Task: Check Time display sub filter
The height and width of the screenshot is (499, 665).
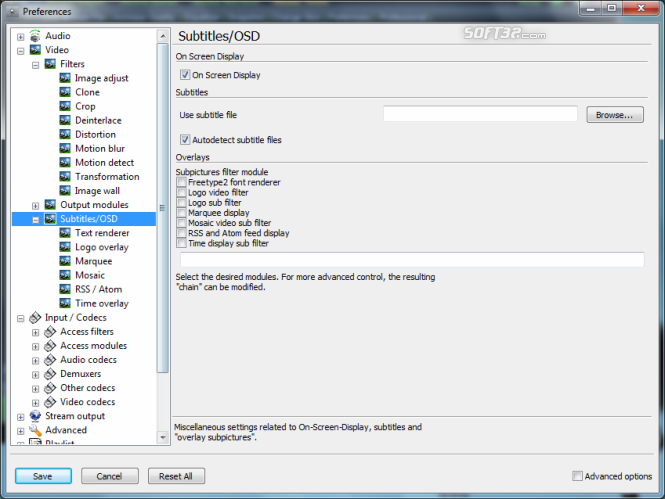Action: point(182,243)
